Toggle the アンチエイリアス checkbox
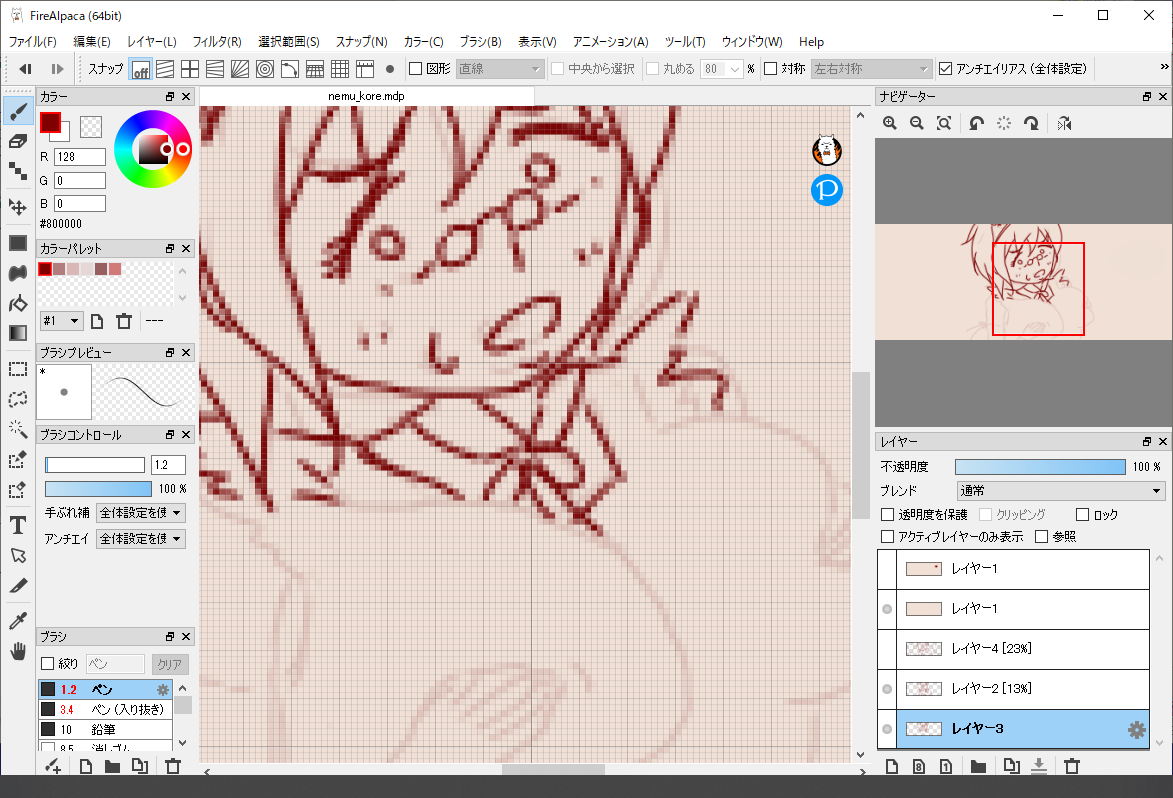1173x798 pixels. click(x=946, y=69)
